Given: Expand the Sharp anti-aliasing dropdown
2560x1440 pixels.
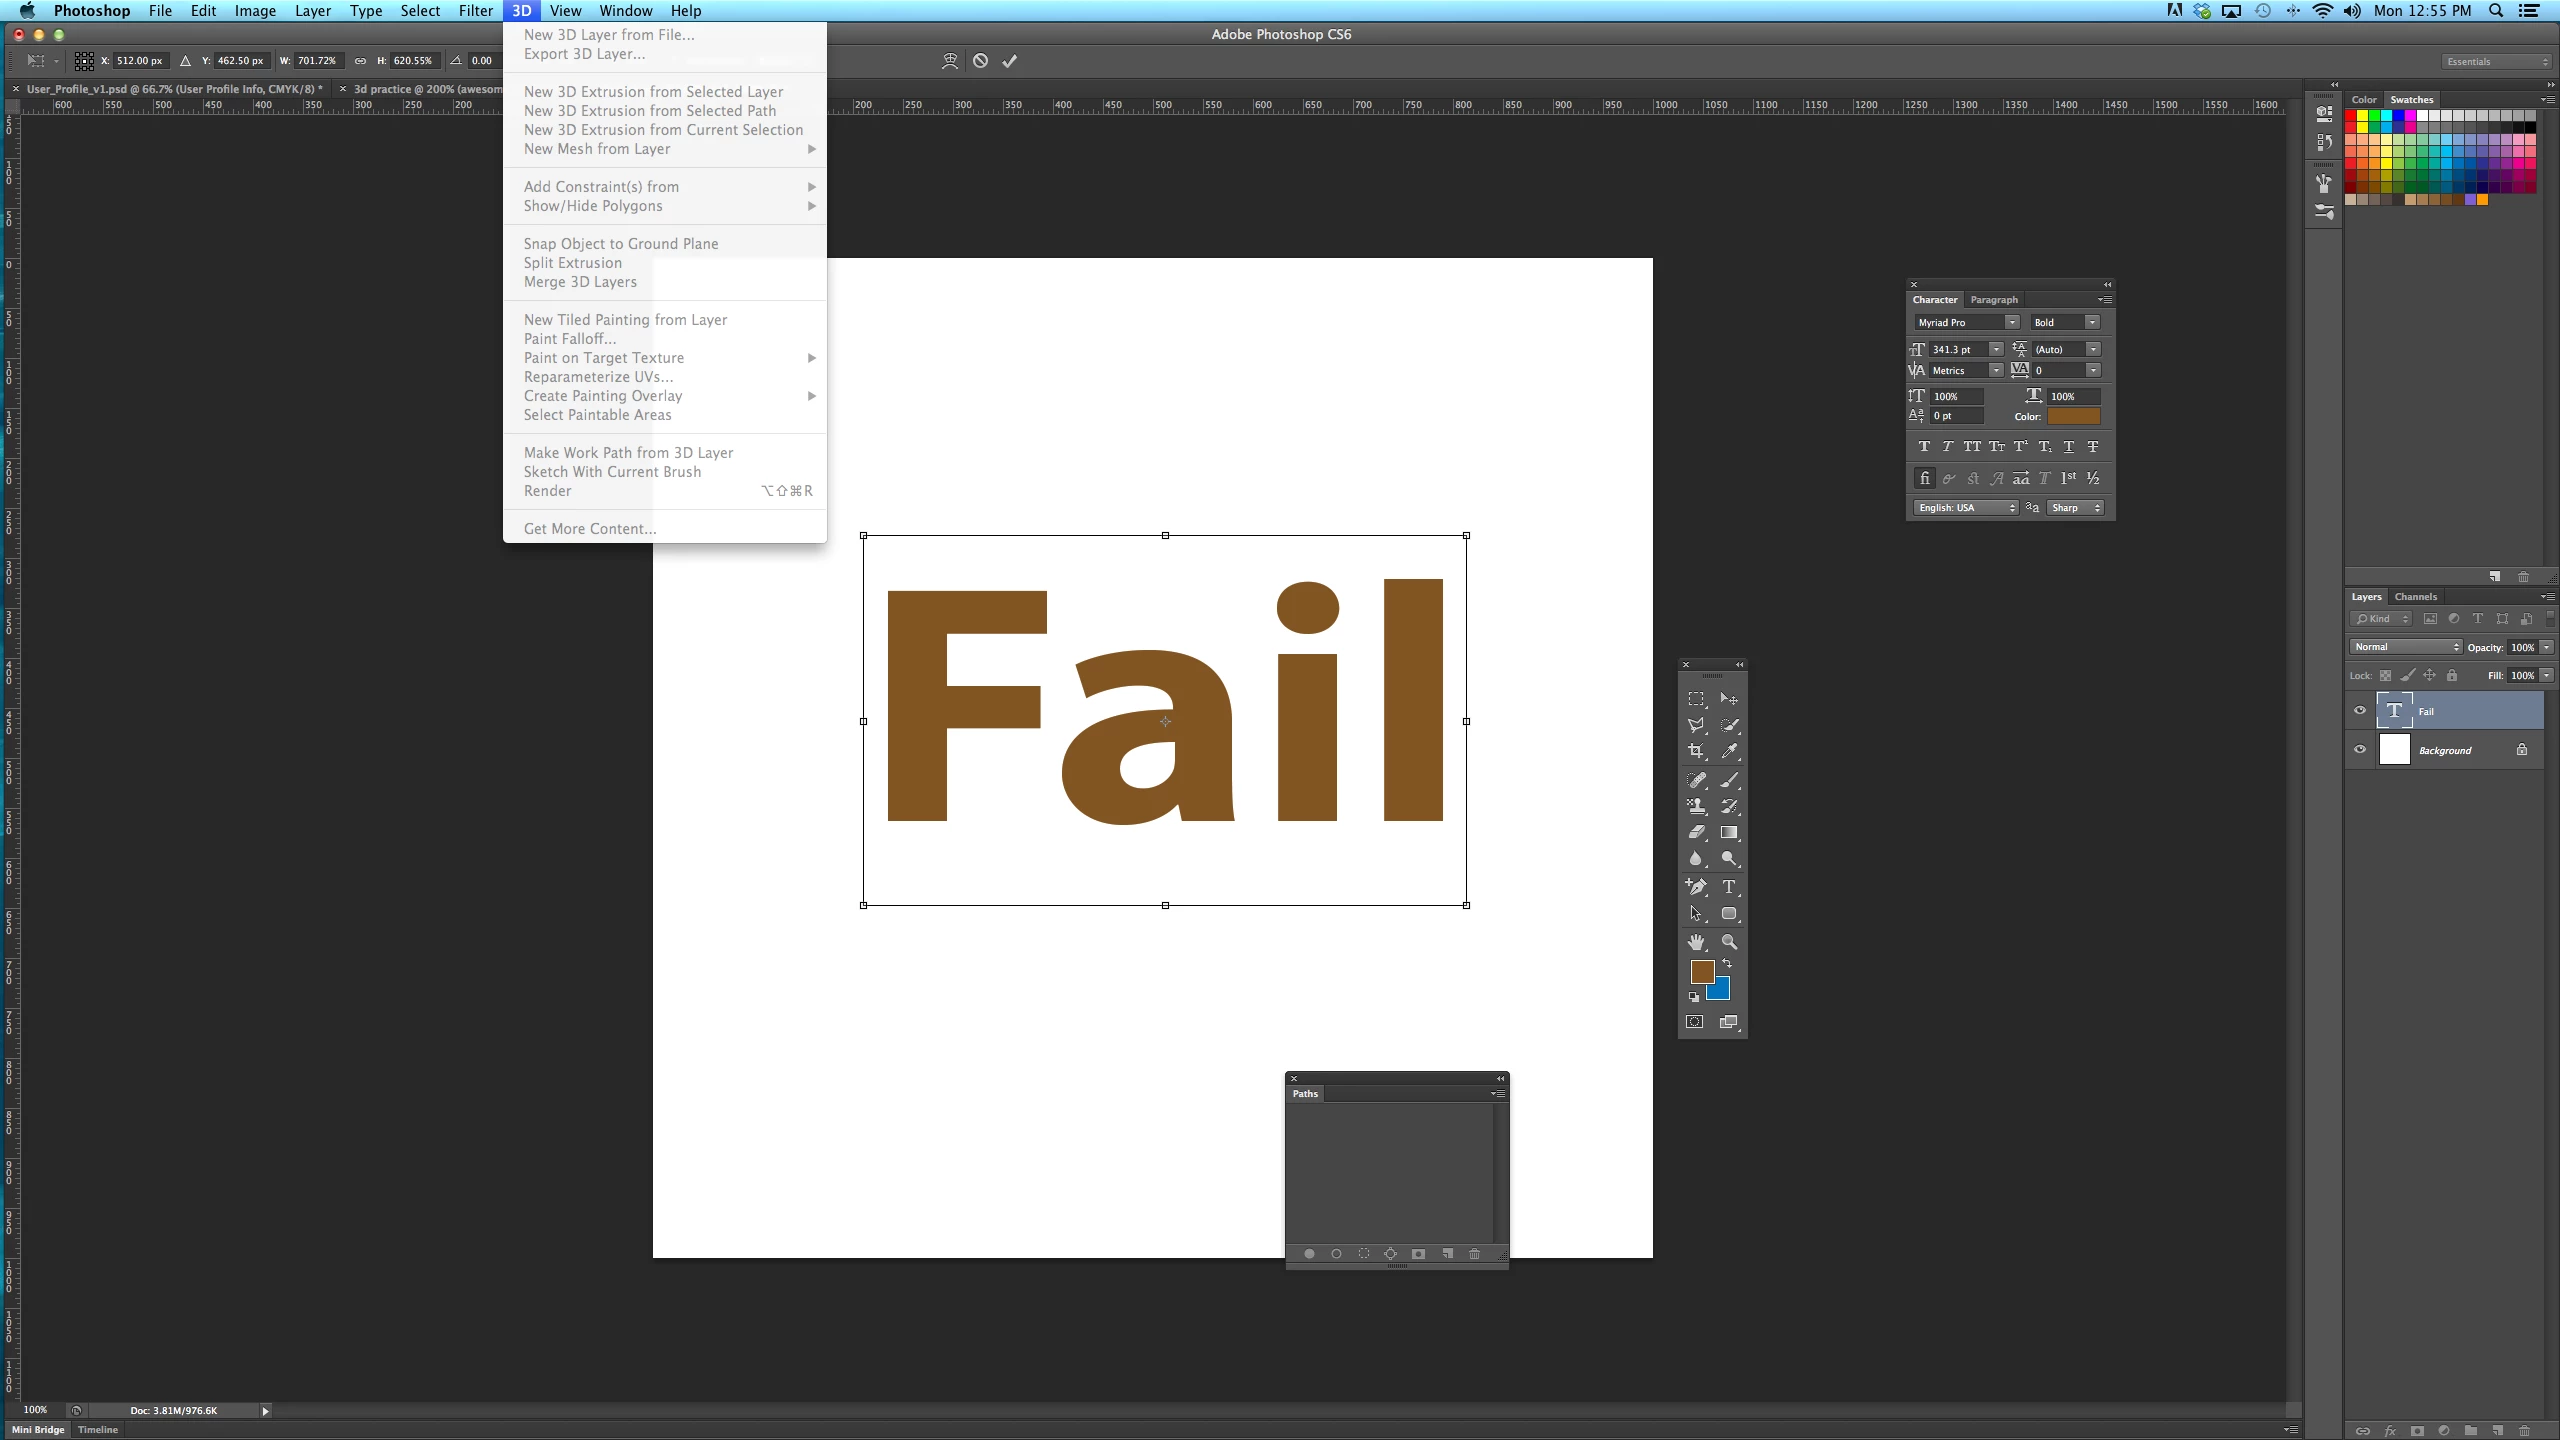Looking at the screenshot, I should pyautogui.click(x=2075, y=508).
